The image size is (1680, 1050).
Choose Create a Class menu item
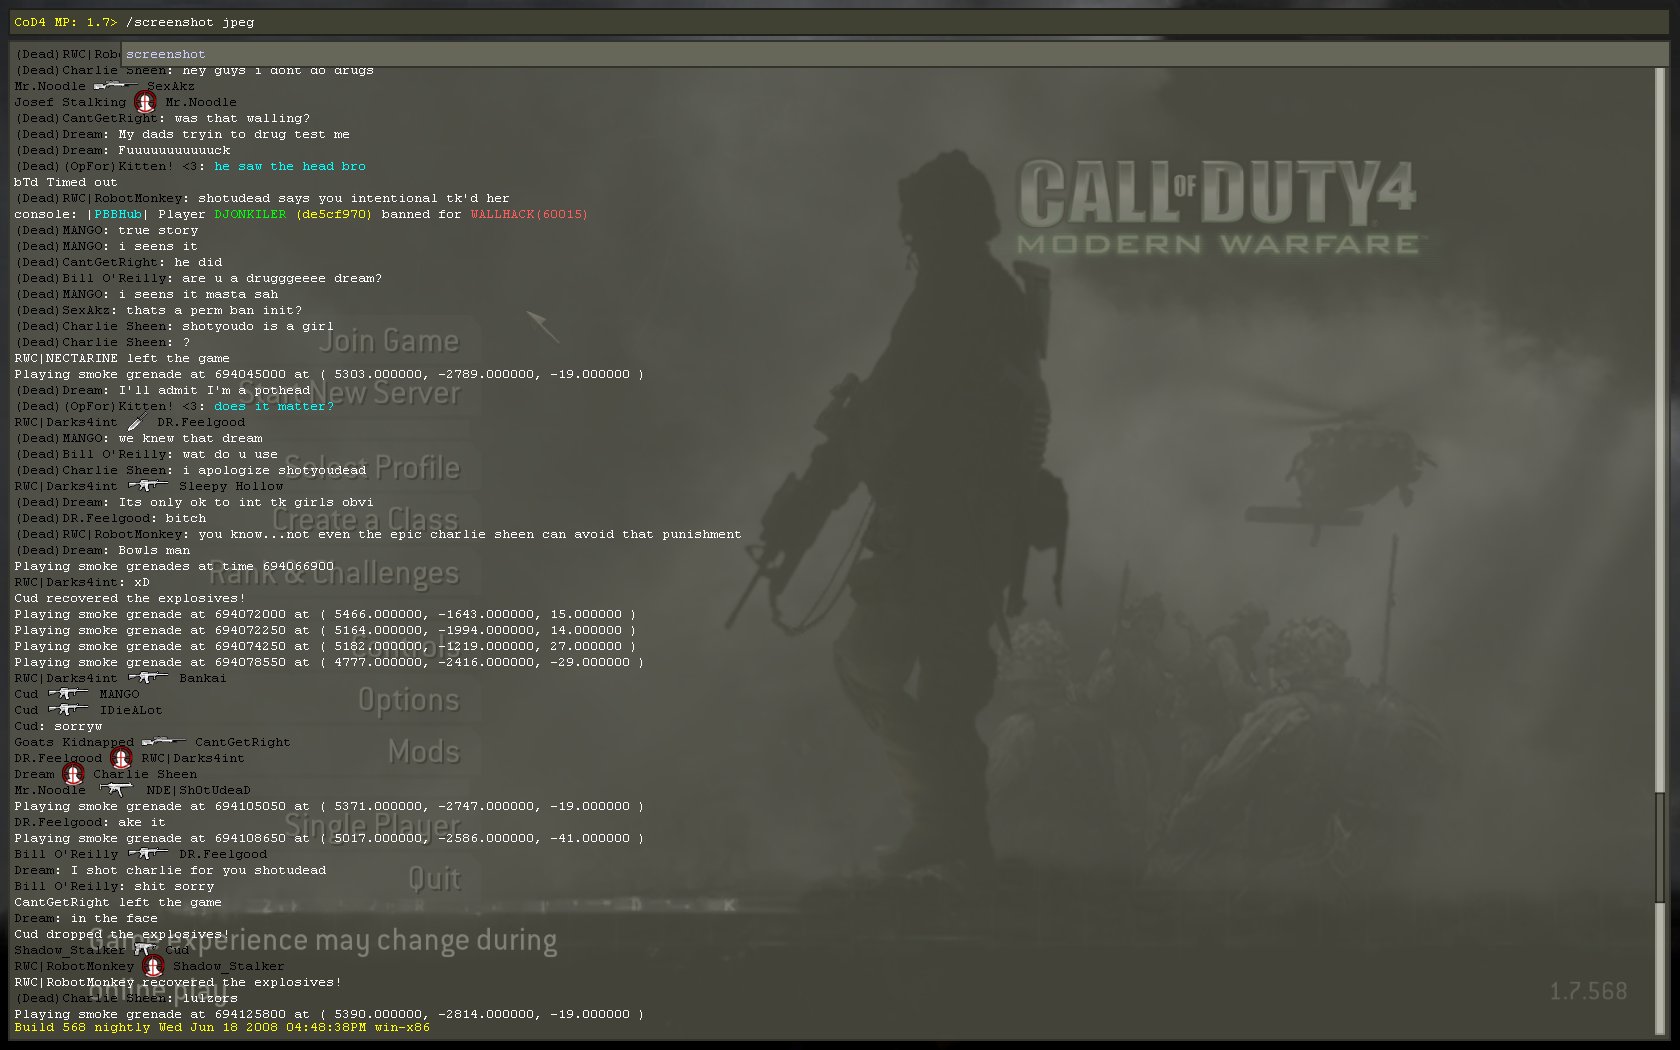(365, 519)
